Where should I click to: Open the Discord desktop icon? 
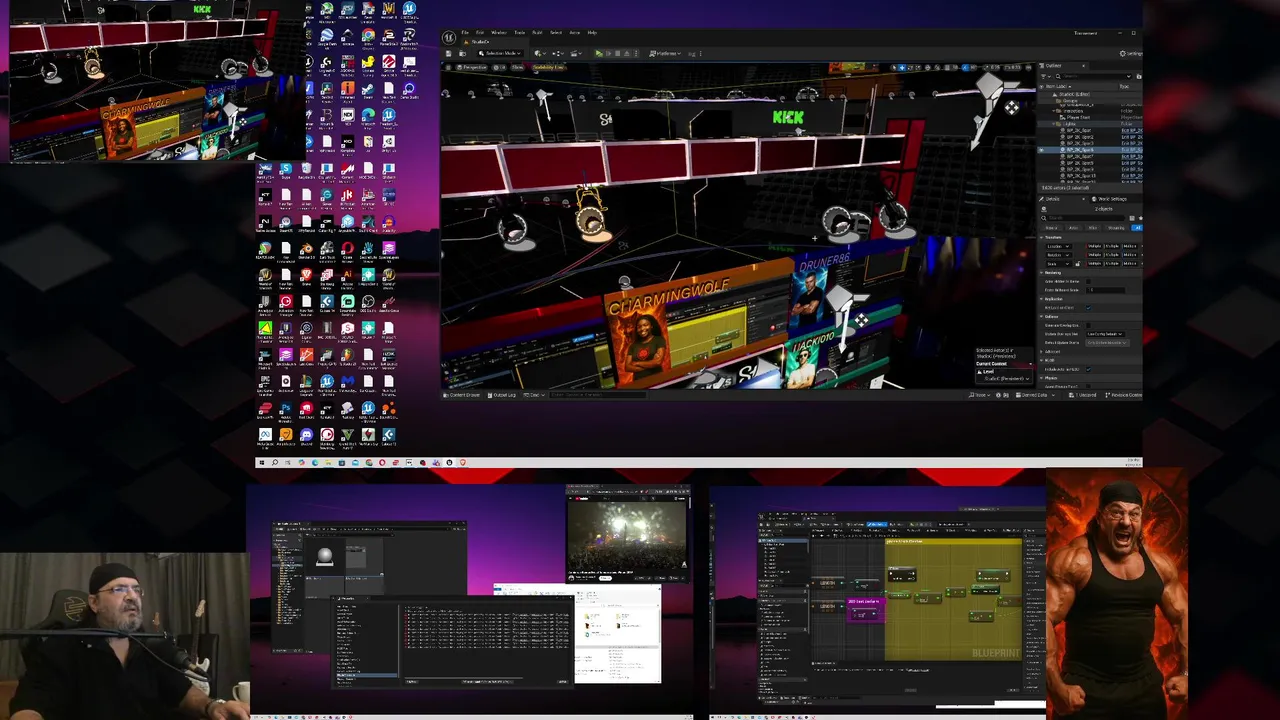pyautogui.click(x=307, y=434)
